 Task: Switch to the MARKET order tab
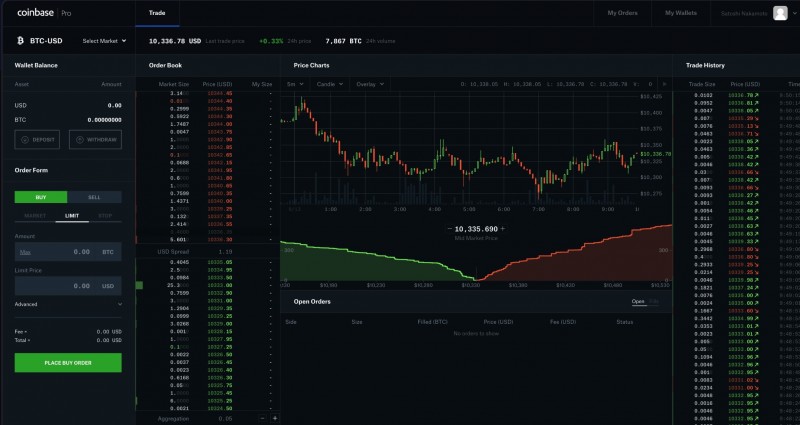pyautogui.click(x=35, y=216)
